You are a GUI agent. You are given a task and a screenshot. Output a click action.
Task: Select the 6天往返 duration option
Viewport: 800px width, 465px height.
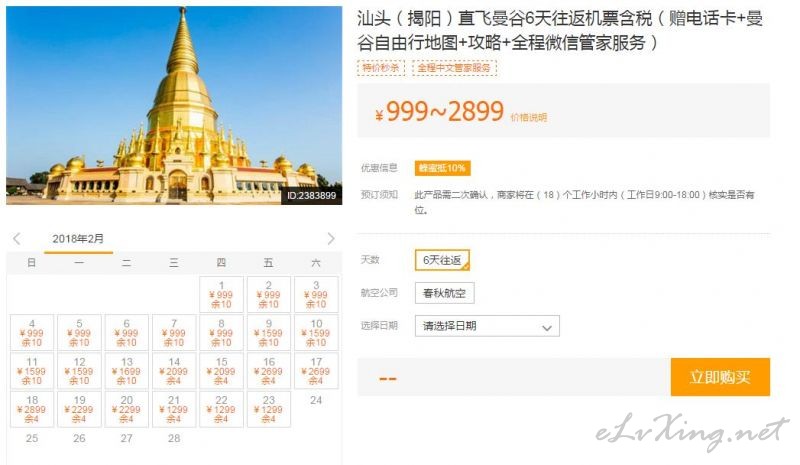point(442,260)
